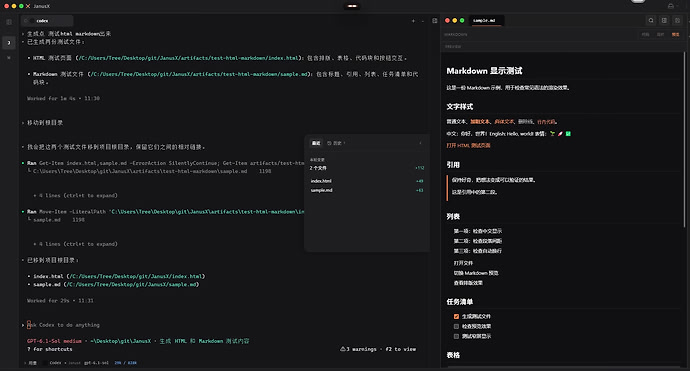Viewport: 690px width, 371px height.
Task: Click the plus icon to add a new terminal tab
Action: (413, 21)
